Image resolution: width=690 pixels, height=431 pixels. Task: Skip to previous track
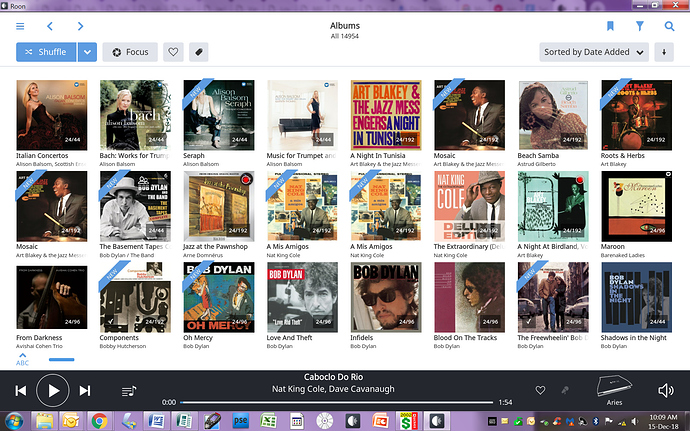(x=21, y=390)
